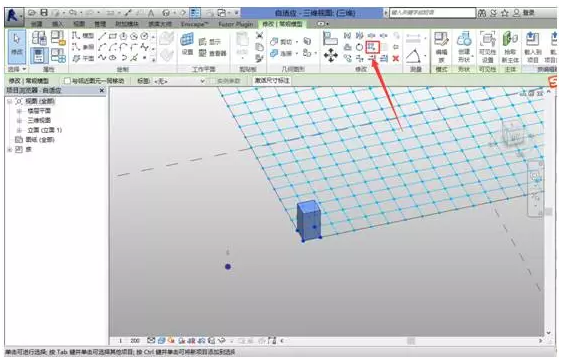Expand the Families (族) tree node
Image resolution: width=562 pixels, height=360 pixels.
pos(10,150)
